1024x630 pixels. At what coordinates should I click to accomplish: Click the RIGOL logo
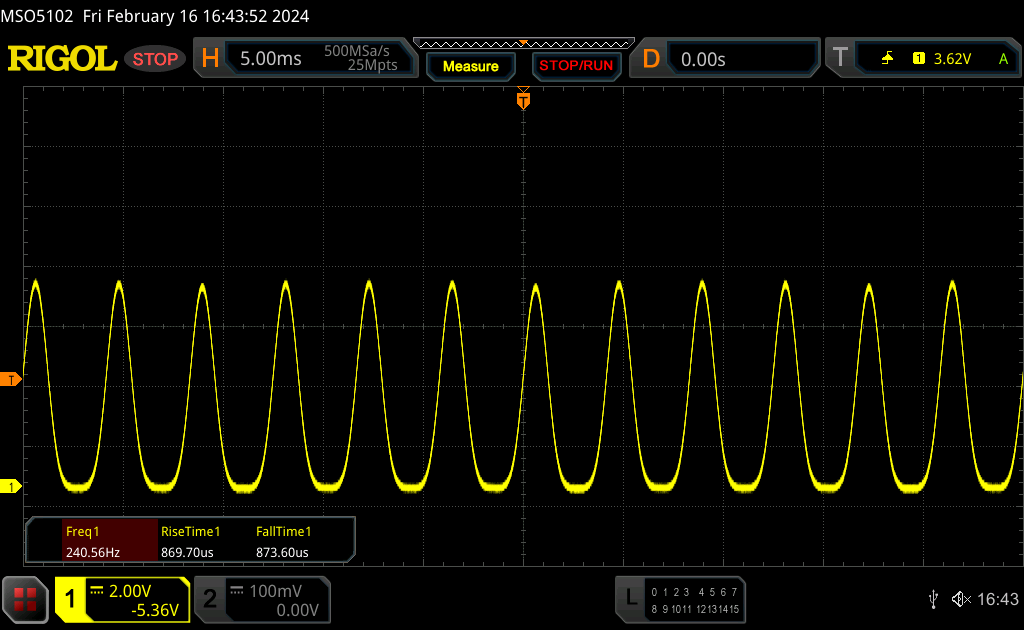tap(62, 59)
